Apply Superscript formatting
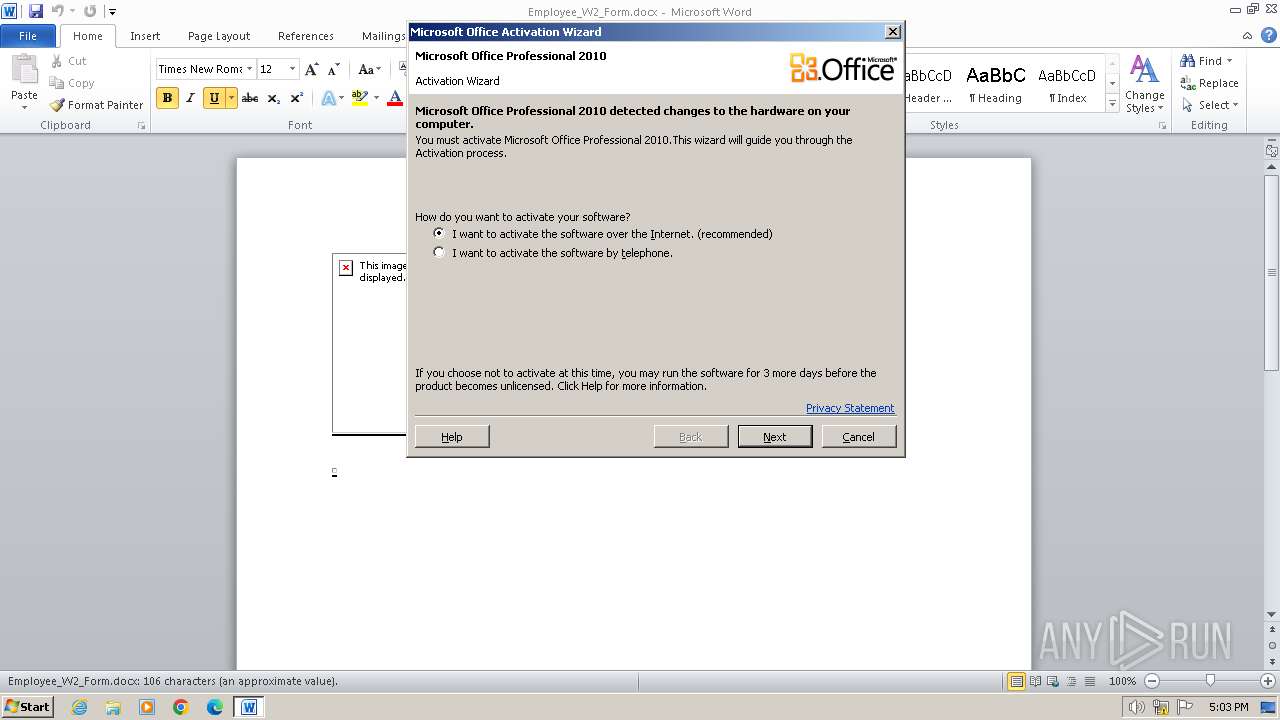 [296, 98]
